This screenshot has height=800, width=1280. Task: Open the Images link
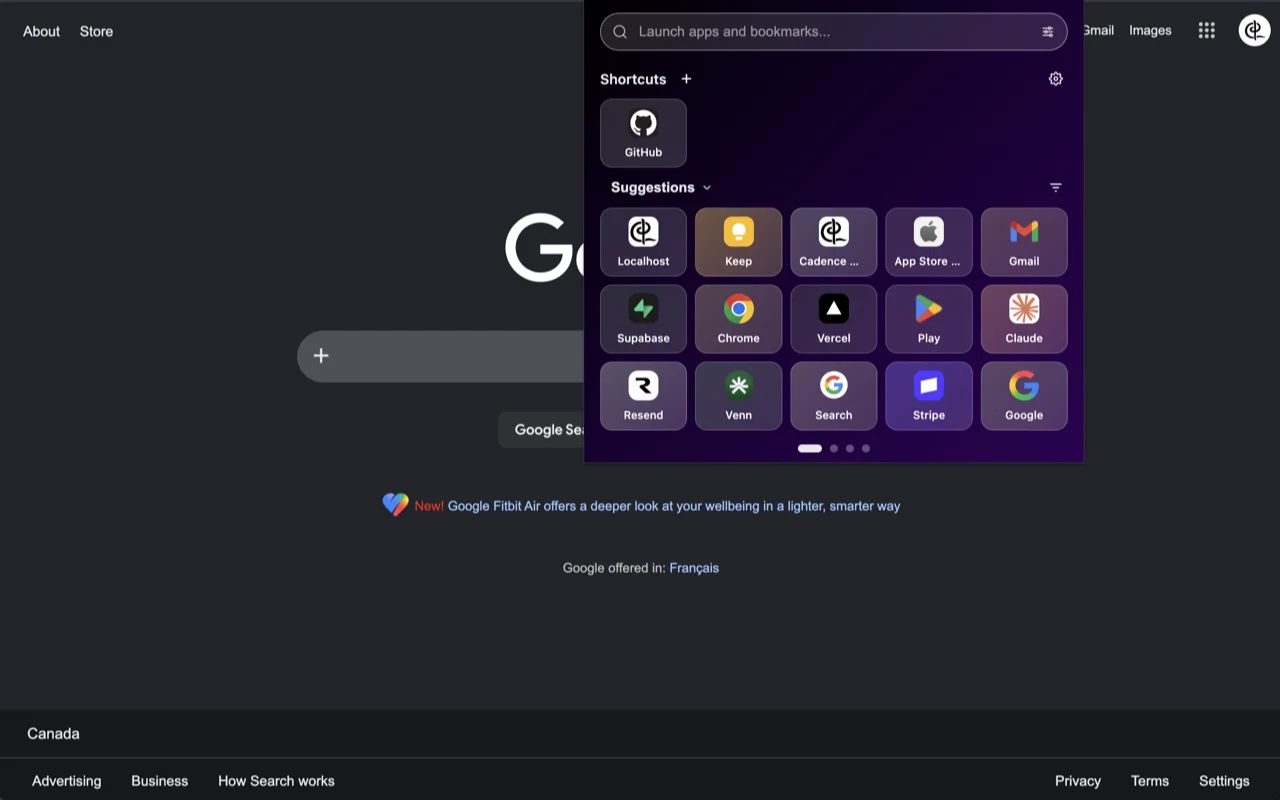coord(1150,31)
